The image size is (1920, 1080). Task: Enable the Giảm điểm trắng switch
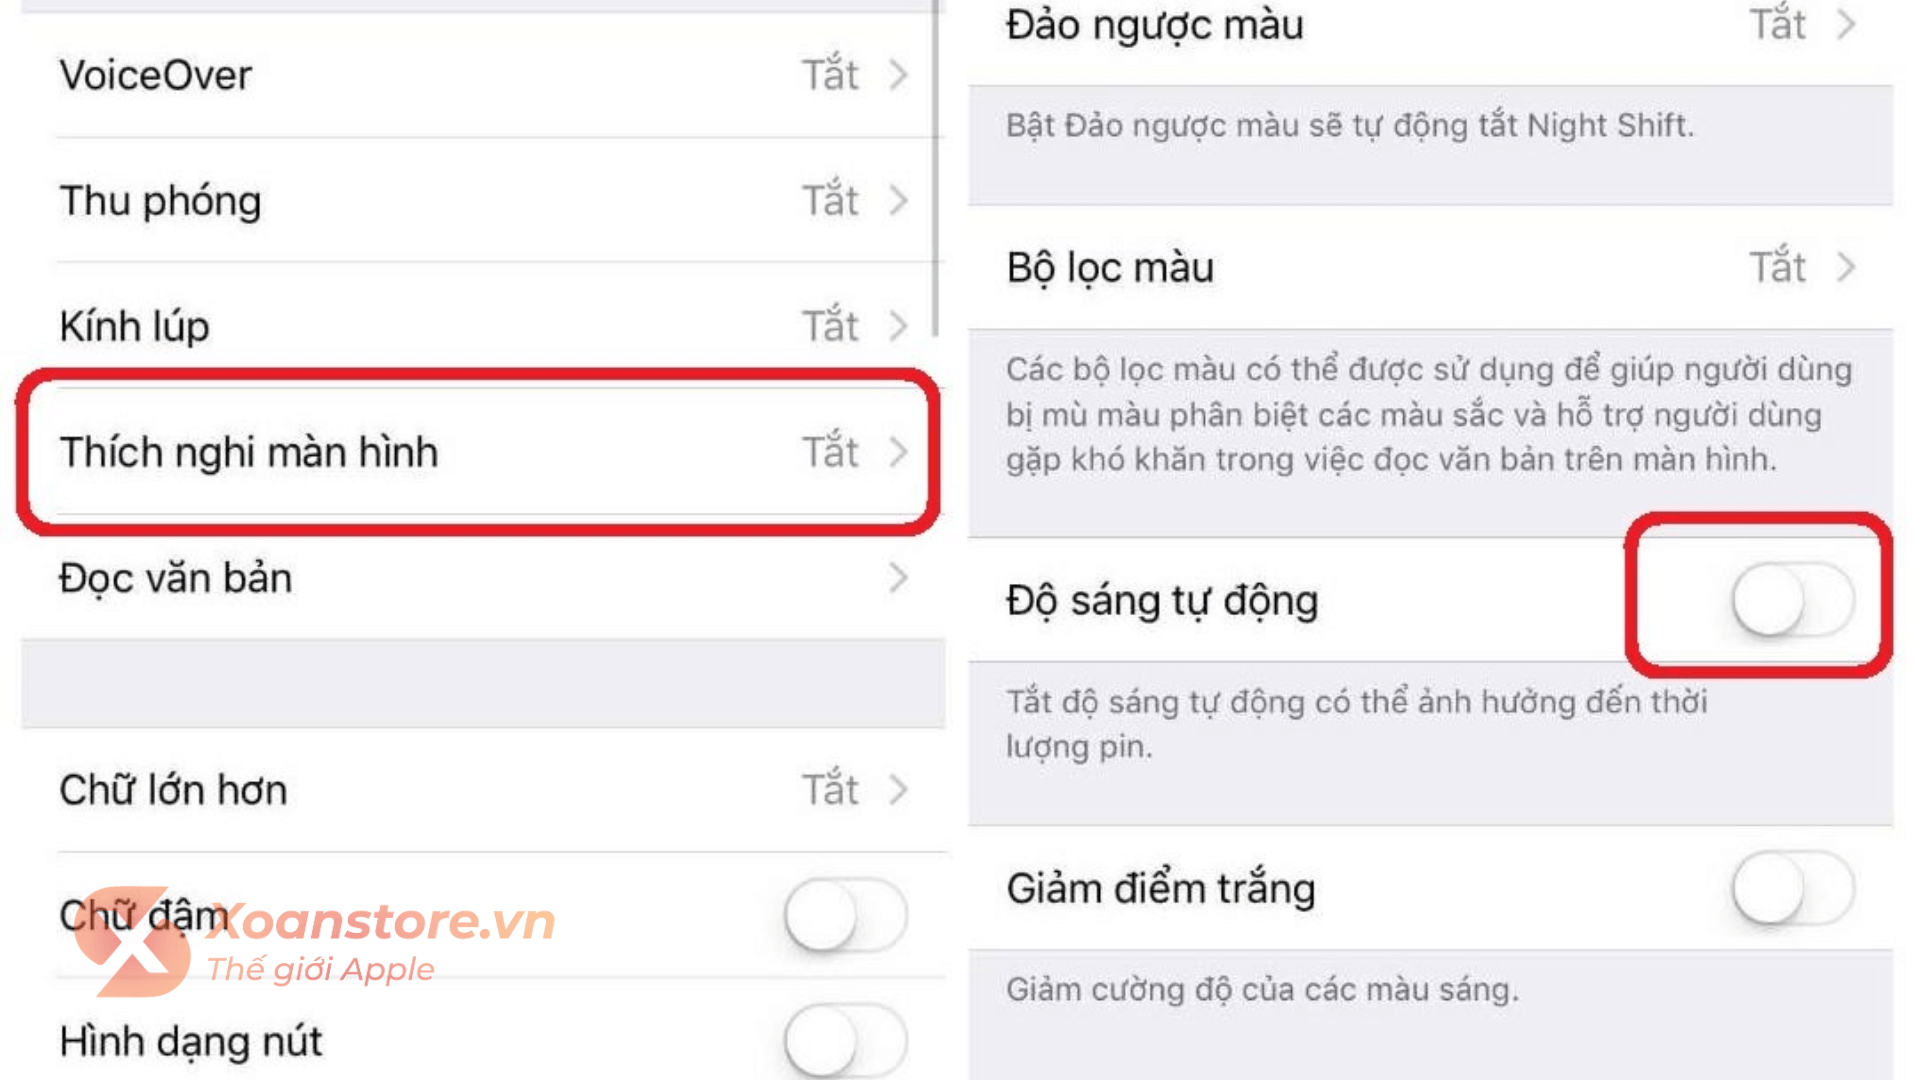coord(1794,888)
